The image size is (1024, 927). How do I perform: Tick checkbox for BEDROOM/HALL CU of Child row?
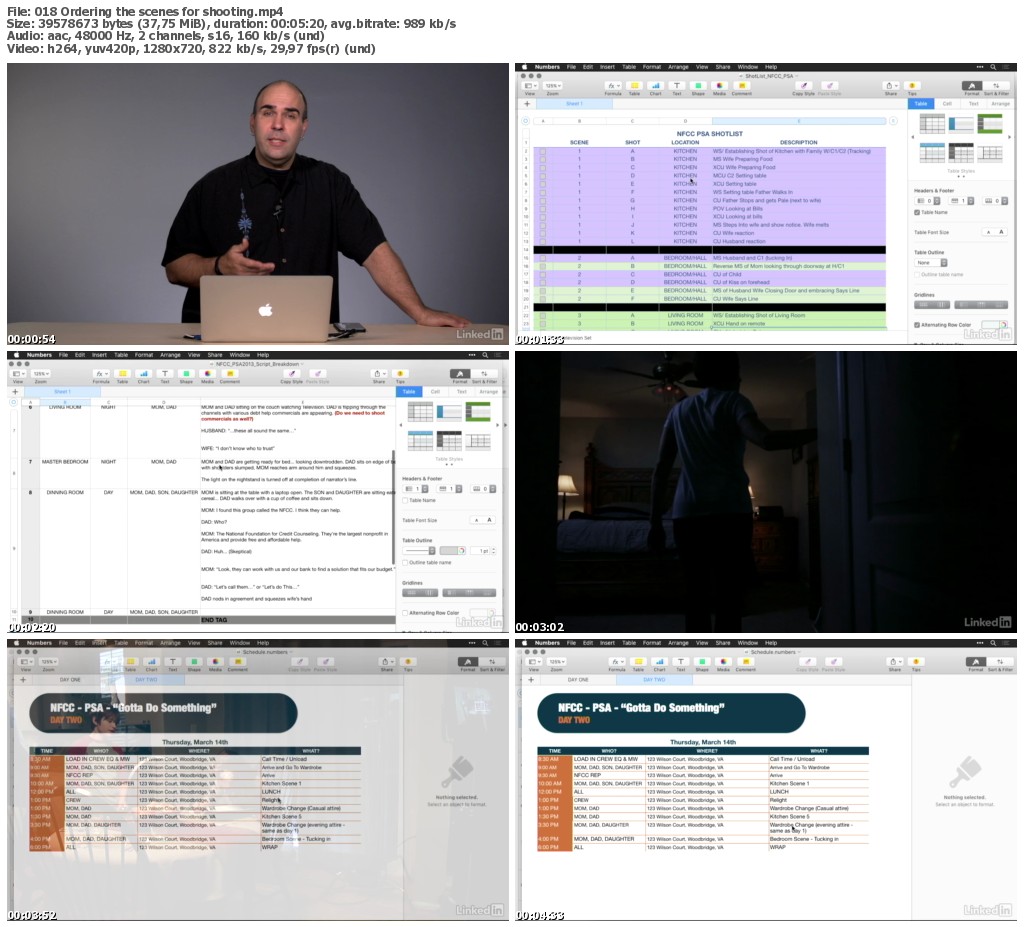click(x=542, y=274)
